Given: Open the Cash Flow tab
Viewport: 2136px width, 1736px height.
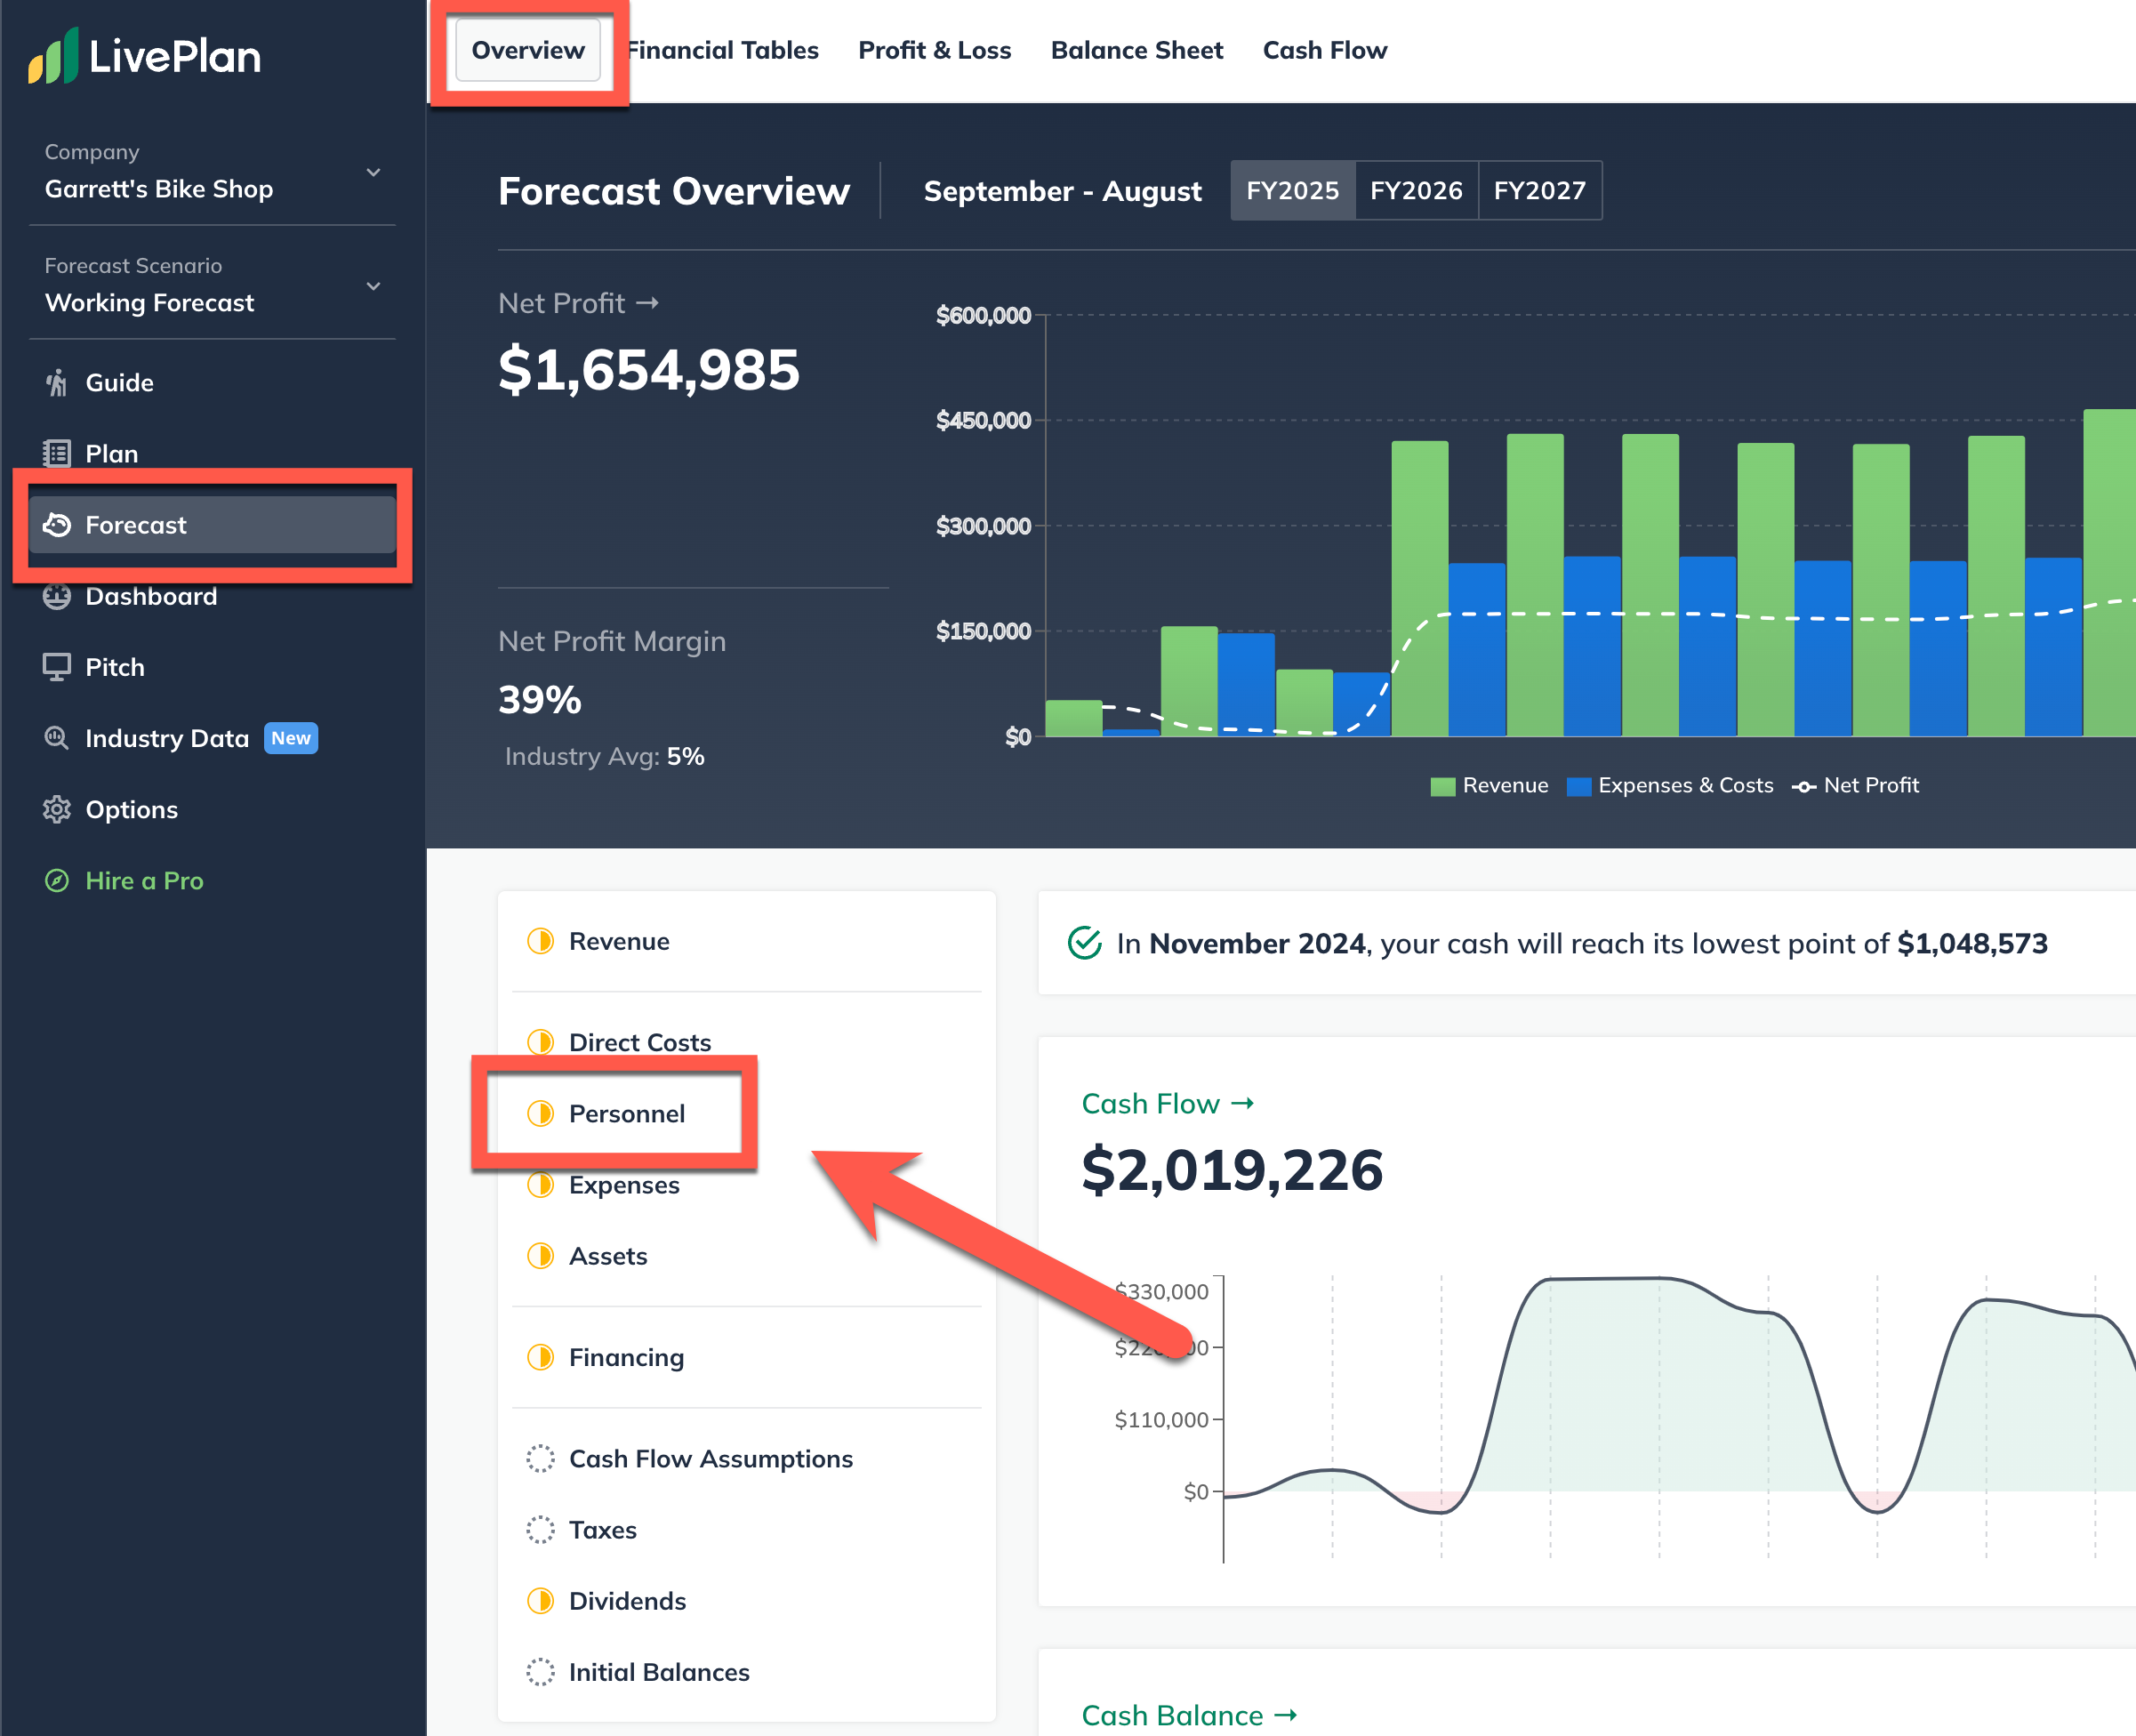Looking at the screenshot, I should pos(1325,50).
